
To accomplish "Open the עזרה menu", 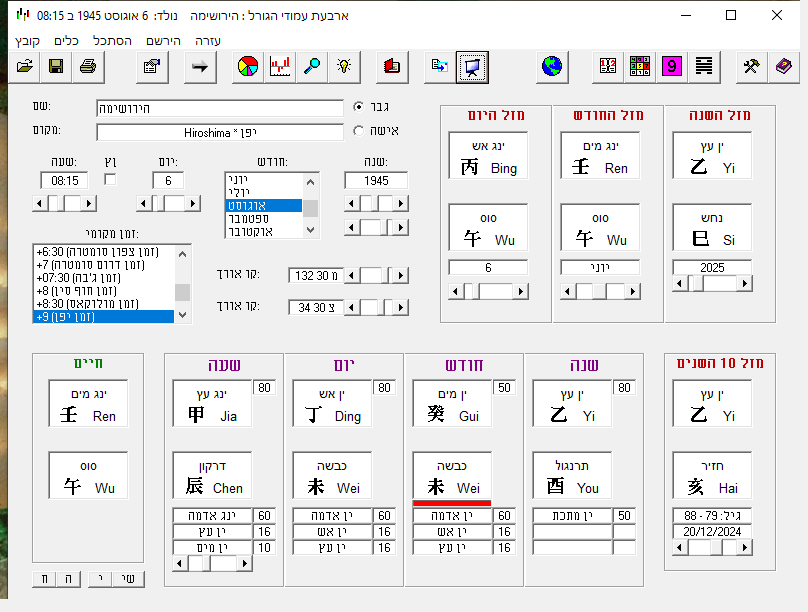I will [x=208, y=41].
